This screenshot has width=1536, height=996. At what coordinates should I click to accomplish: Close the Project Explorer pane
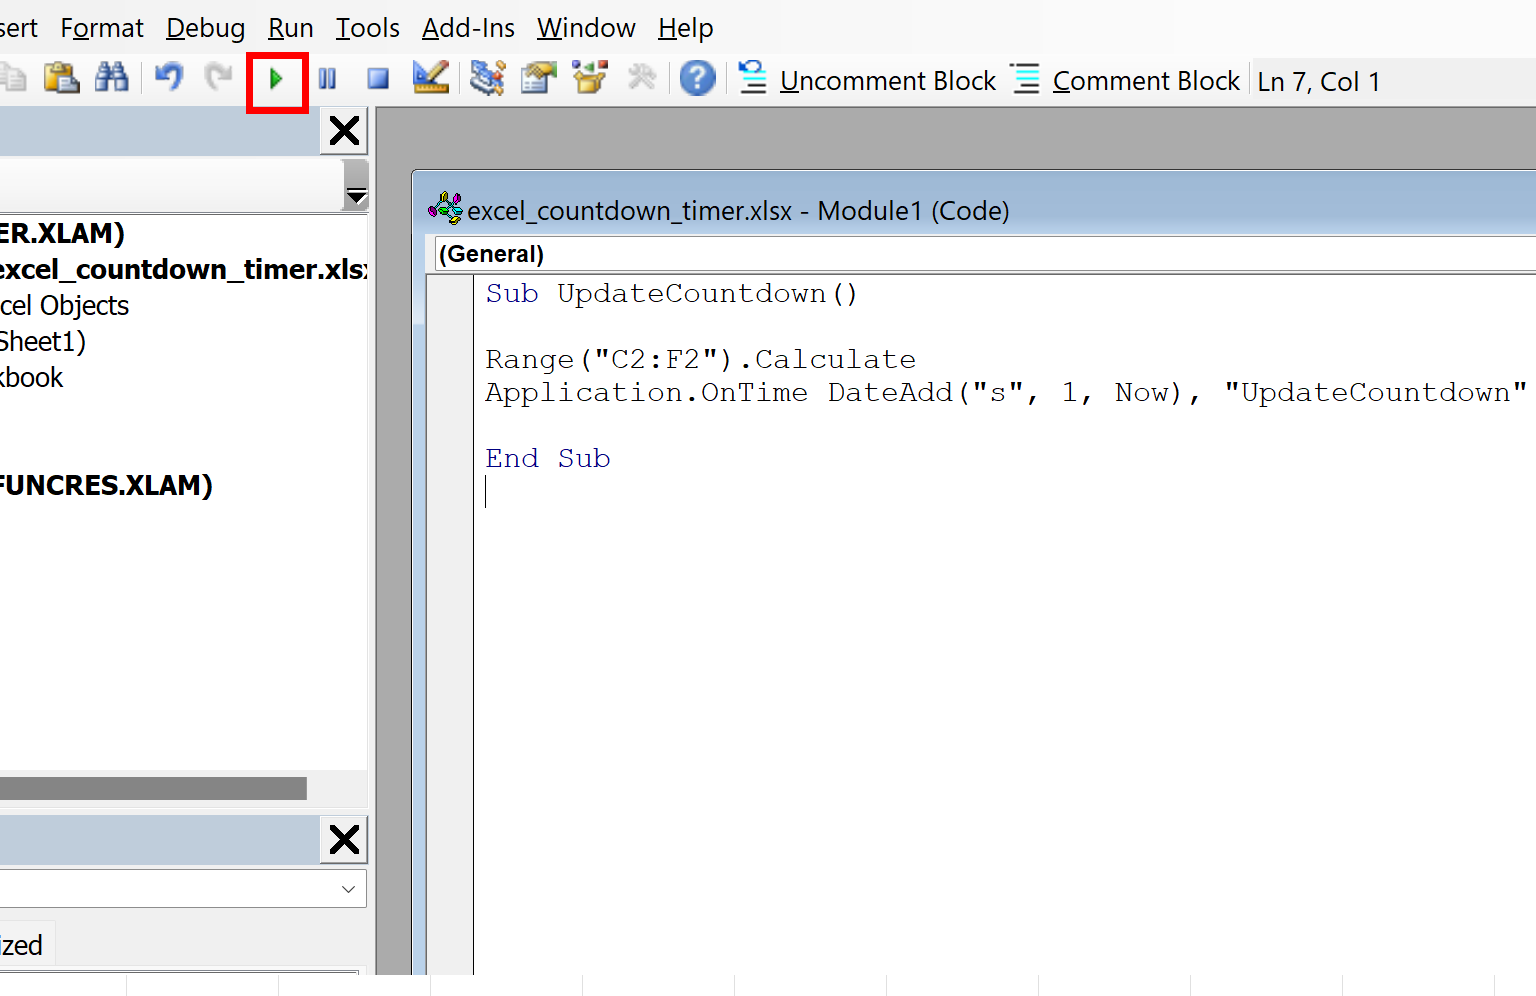(344, 131)
